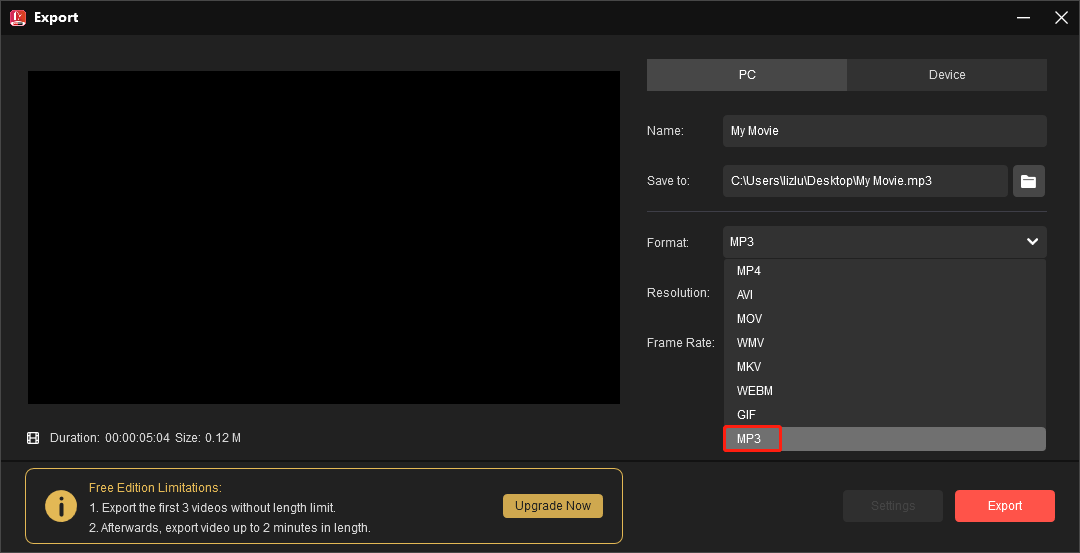Choose MKV from the format list

pyautogui.click(x=884, y=366)
